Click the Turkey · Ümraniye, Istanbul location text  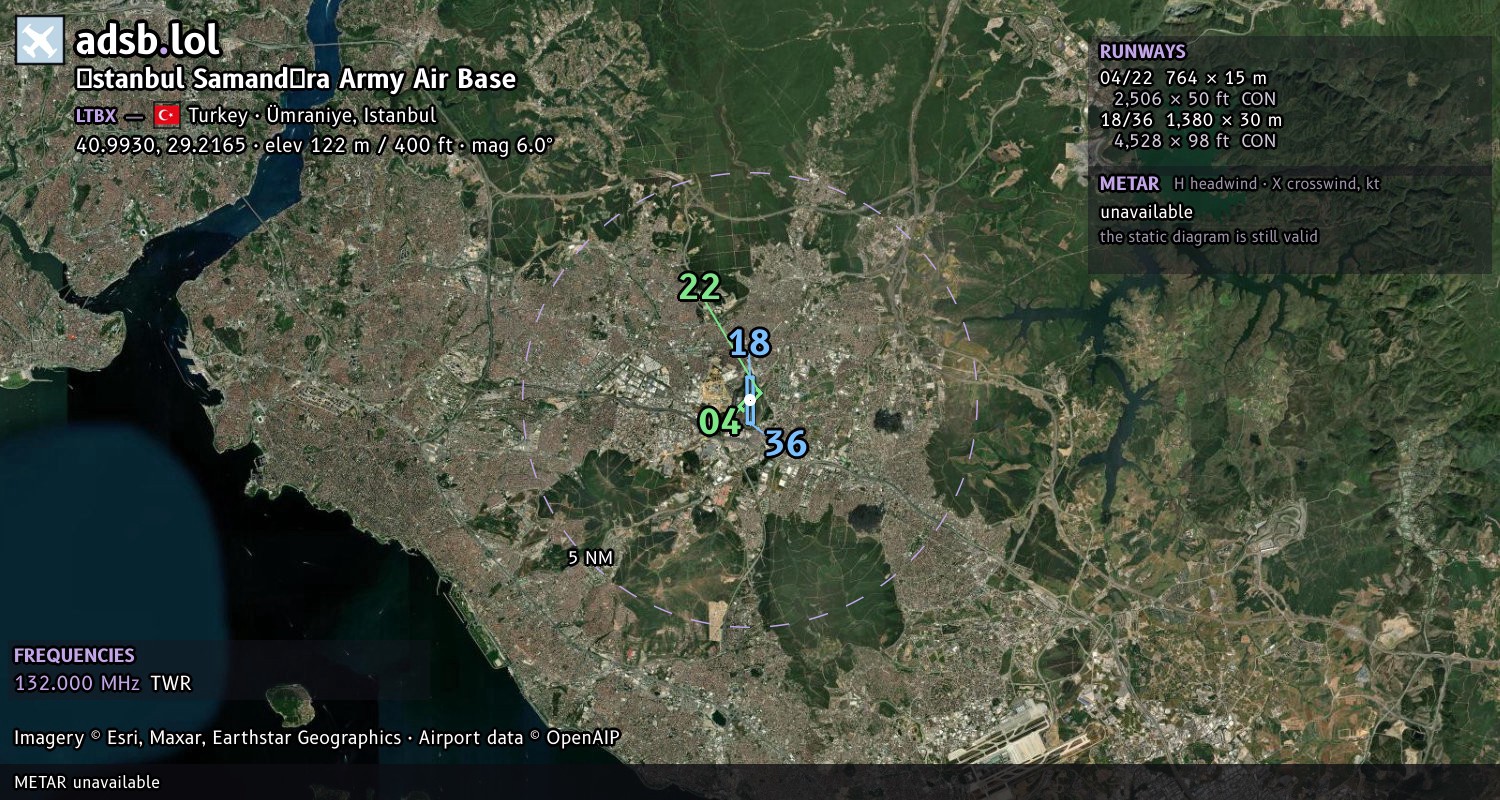point(312,115)
